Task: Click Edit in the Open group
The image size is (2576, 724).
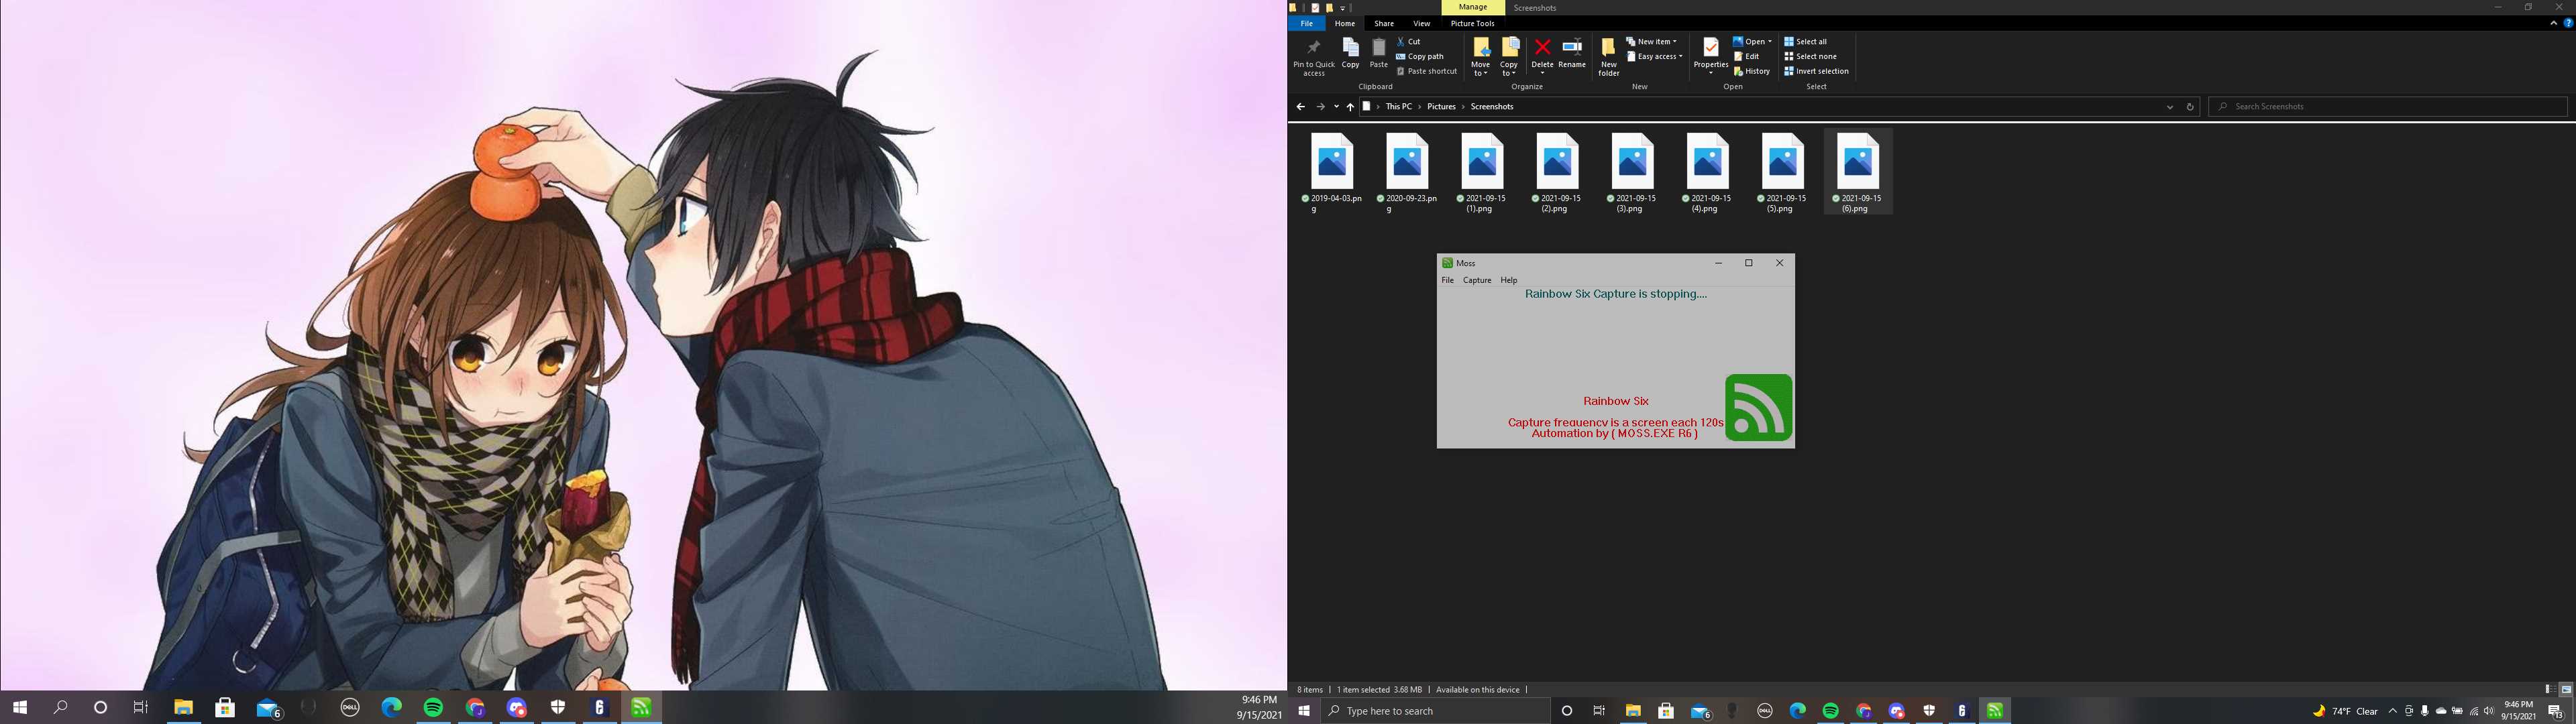Action: (1746, 57)
